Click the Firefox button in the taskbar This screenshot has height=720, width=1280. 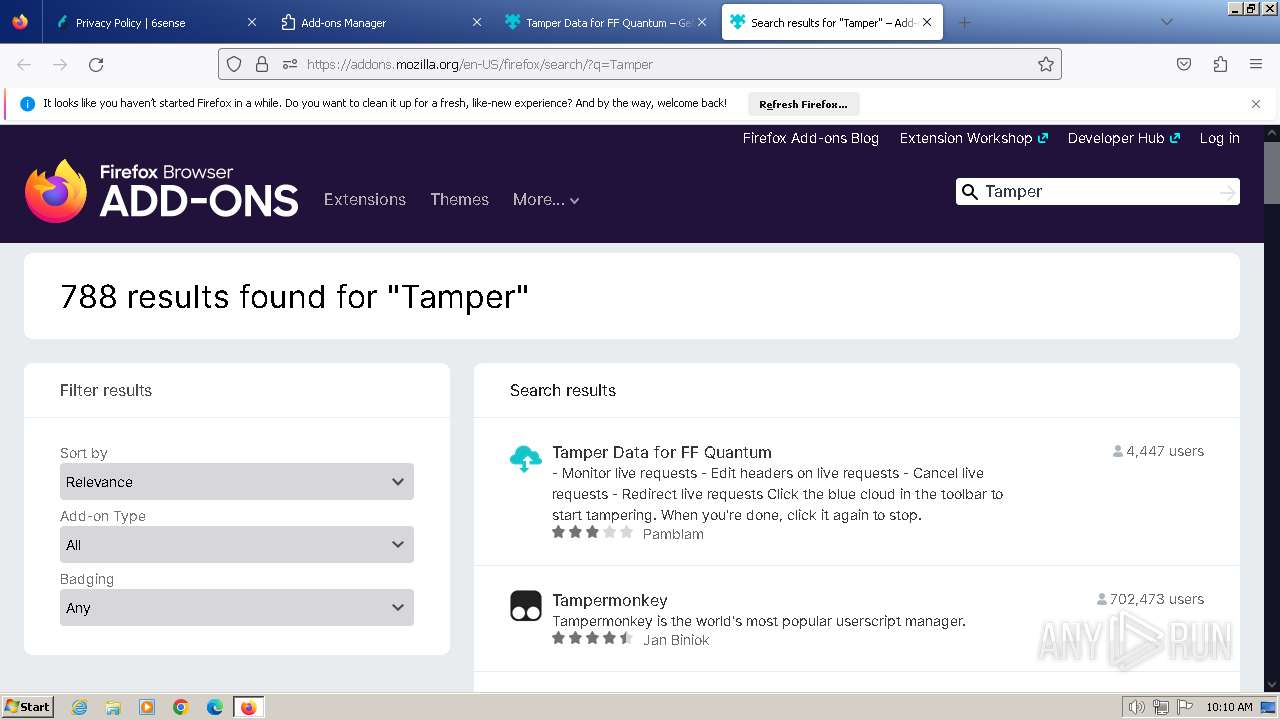click(248, 707)
